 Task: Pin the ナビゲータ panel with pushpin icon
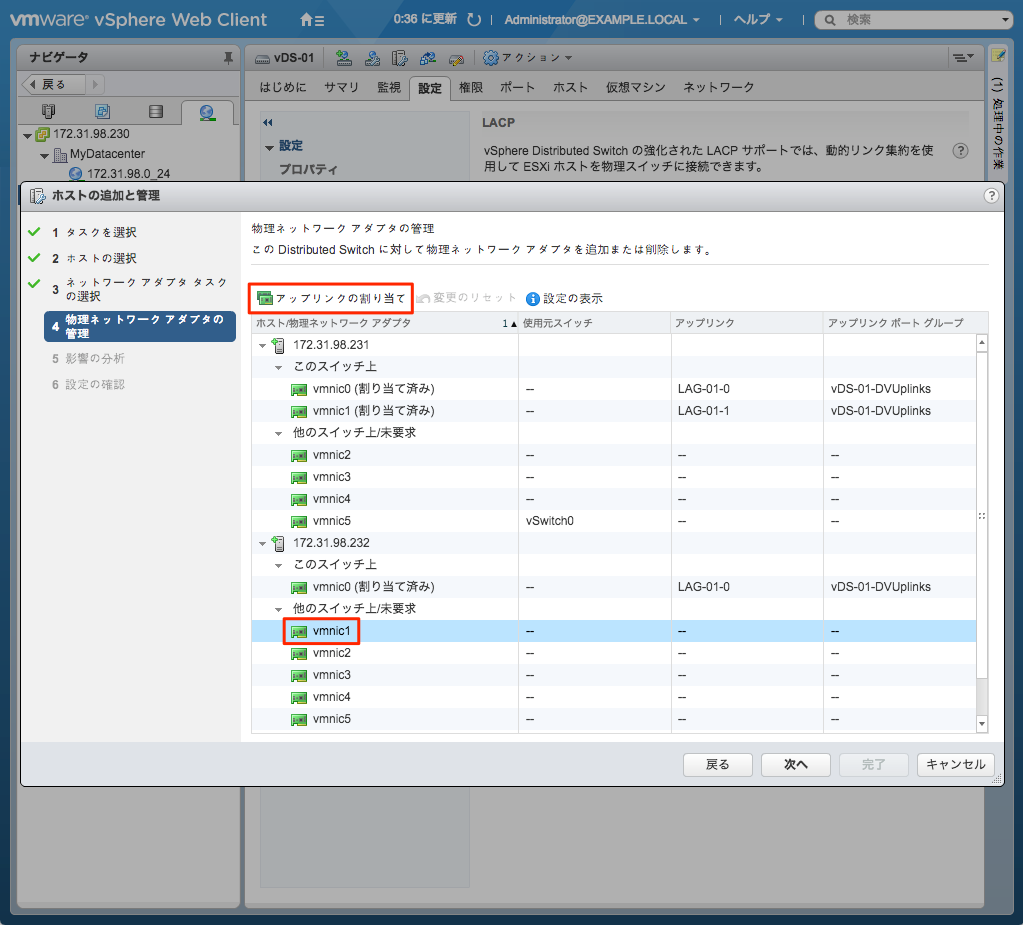(228, 57)
